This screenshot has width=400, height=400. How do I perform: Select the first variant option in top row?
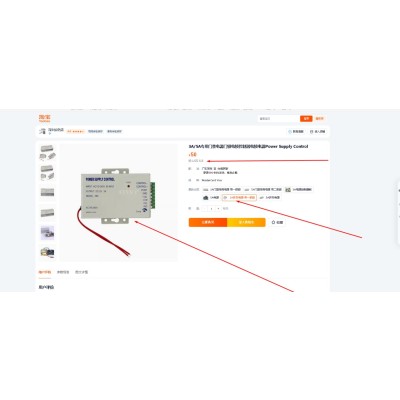(222, 190)
